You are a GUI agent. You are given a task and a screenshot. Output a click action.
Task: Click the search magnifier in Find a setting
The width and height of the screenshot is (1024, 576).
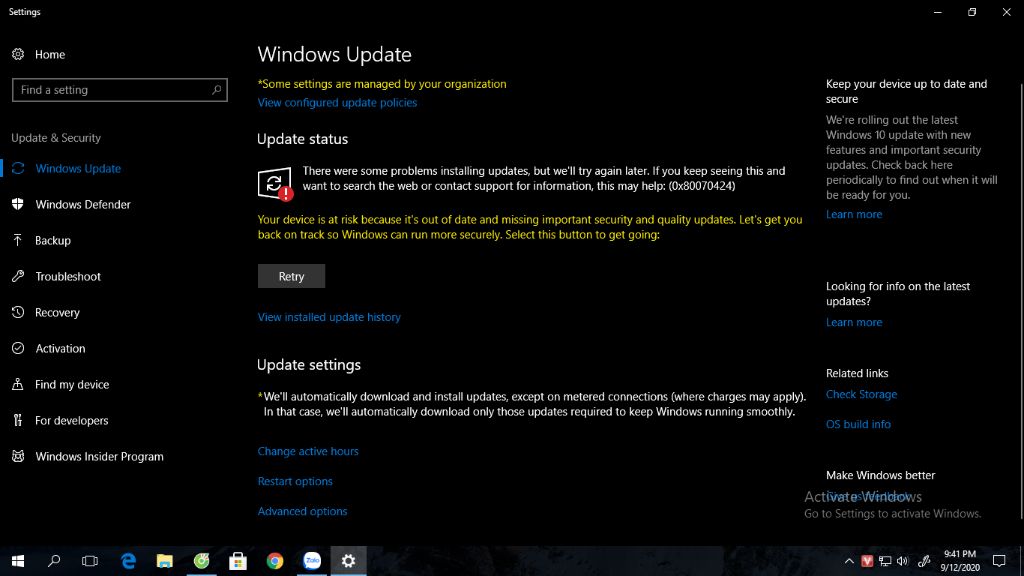point(216,89)
